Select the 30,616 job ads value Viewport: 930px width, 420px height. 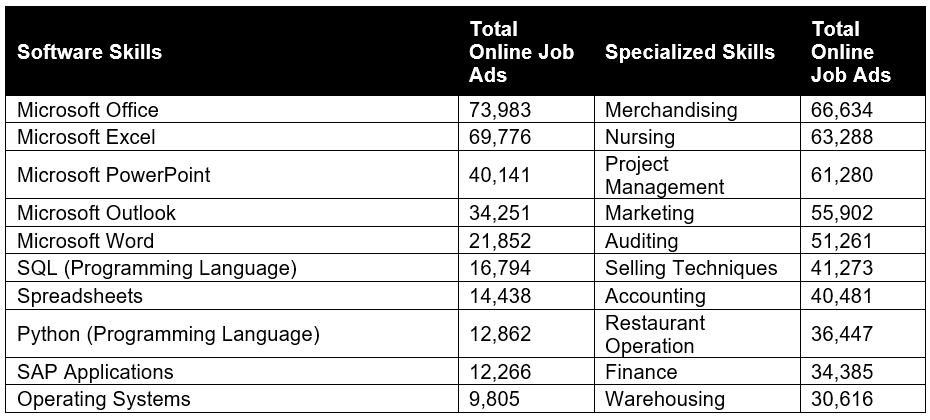[842, 399]
